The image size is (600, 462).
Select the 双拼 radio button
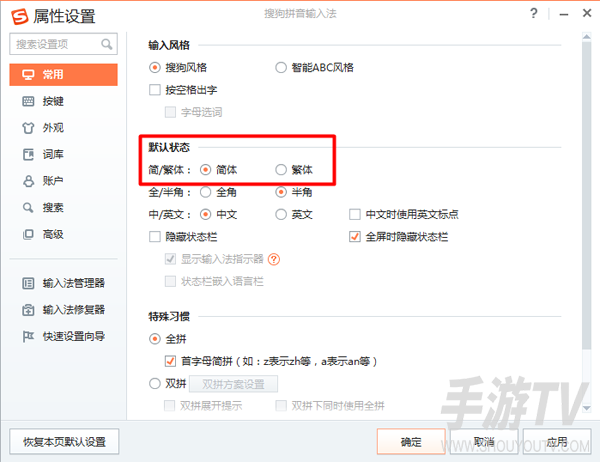[x=155, y=384]
